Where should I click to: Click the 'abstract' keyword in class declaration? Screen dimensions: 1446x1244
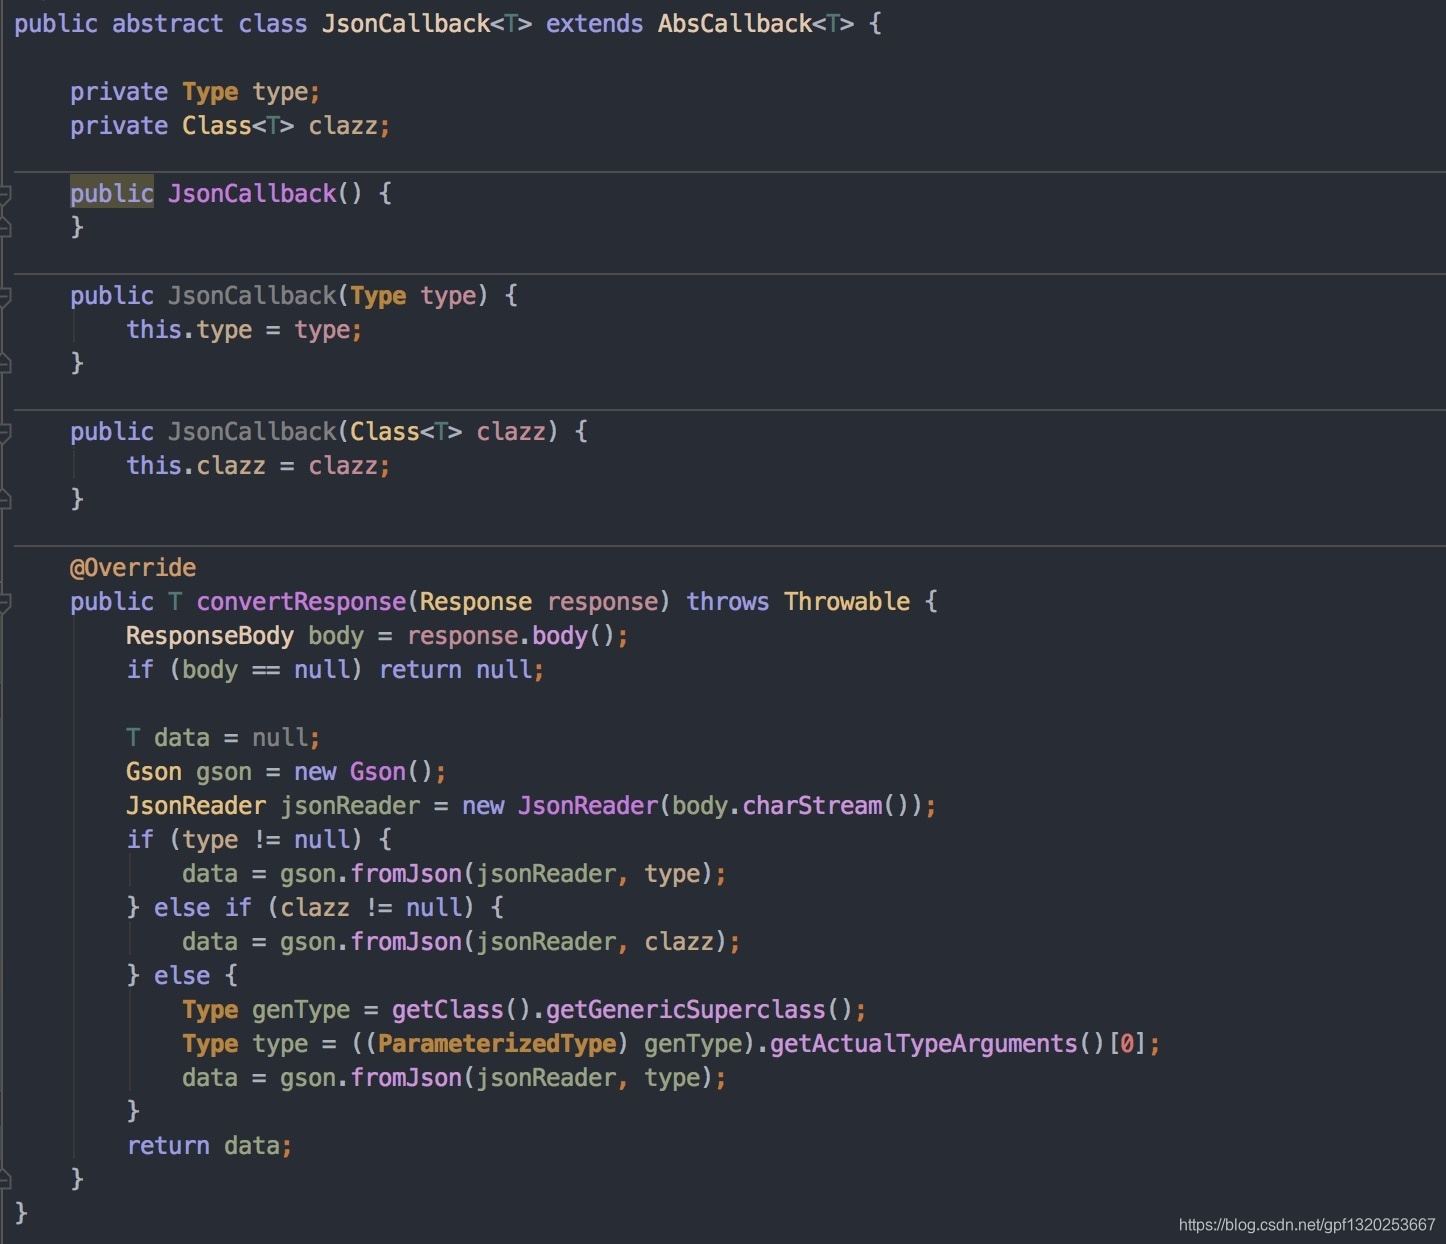pos(168,23)
